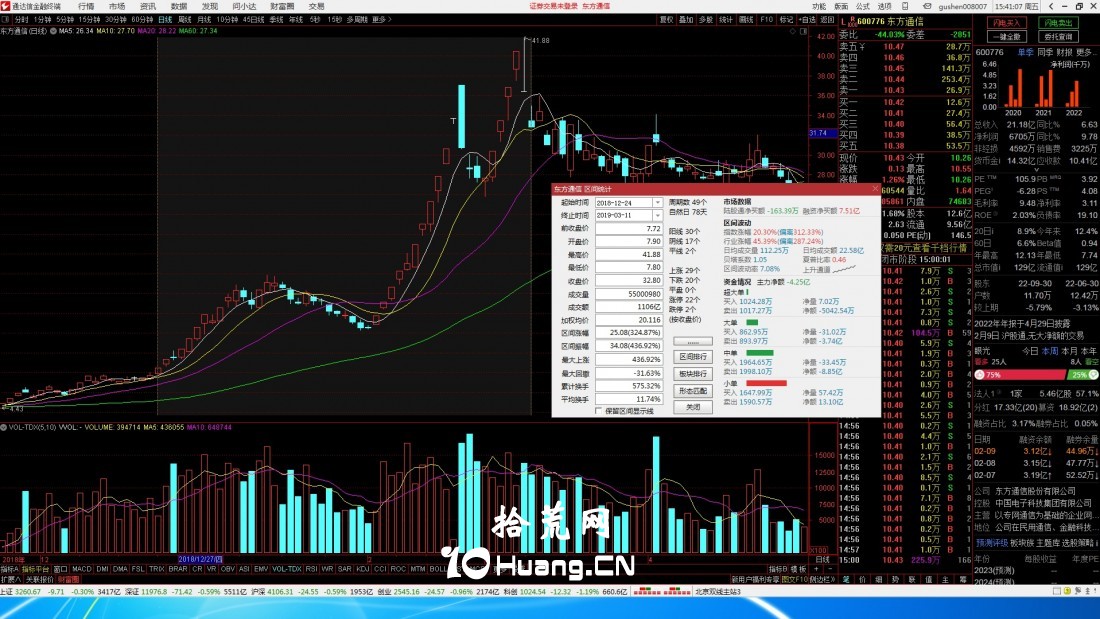Click the small panel icon beside diamond
Screen dimensions: 1100x619
(x=804, y=32)
